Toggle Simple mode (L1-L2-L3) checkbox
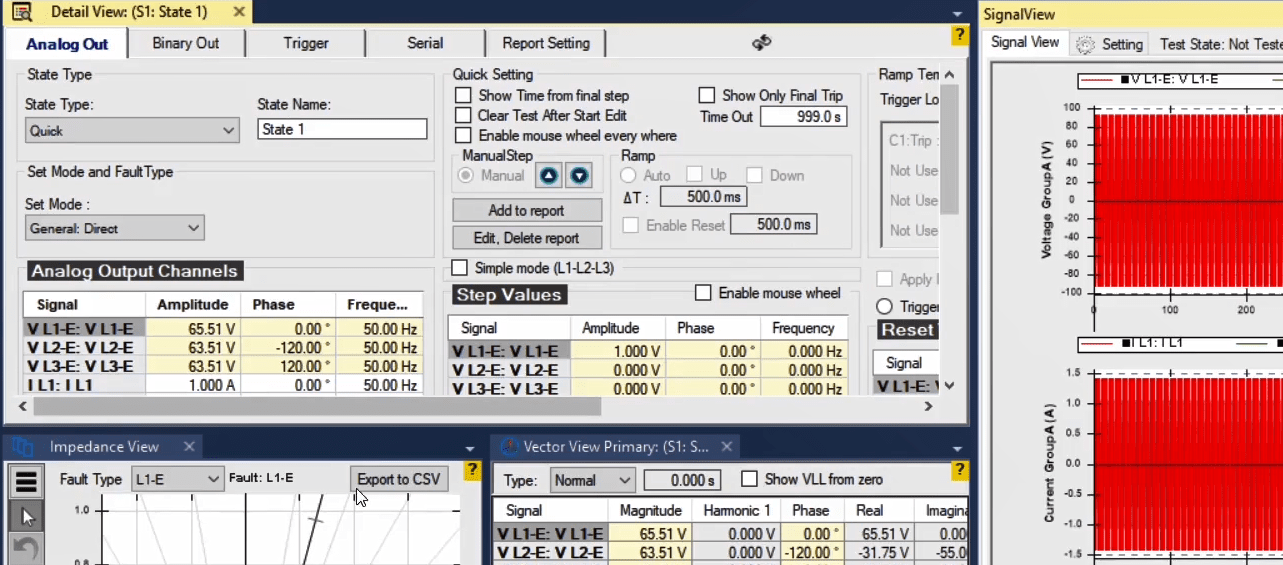This screenshot has width=1283, height=565. click(x=460, y=268)
